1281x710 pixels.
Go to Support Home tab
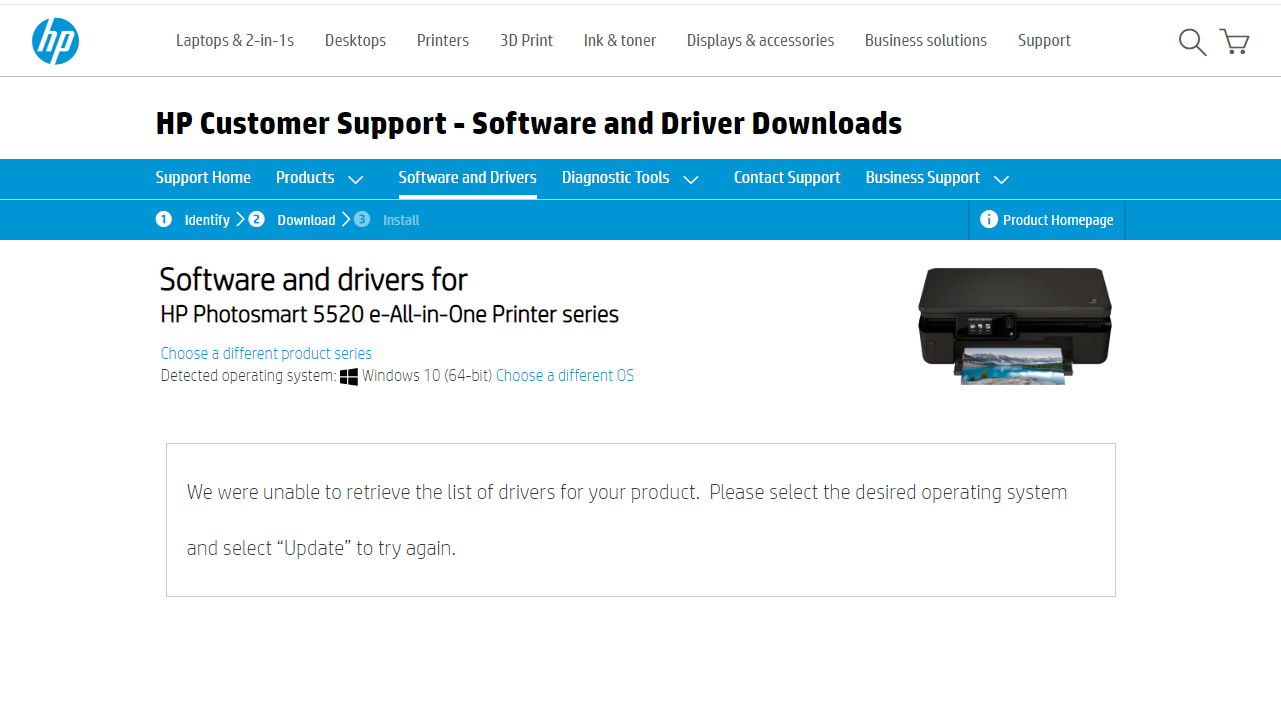(x=203, y=177)
